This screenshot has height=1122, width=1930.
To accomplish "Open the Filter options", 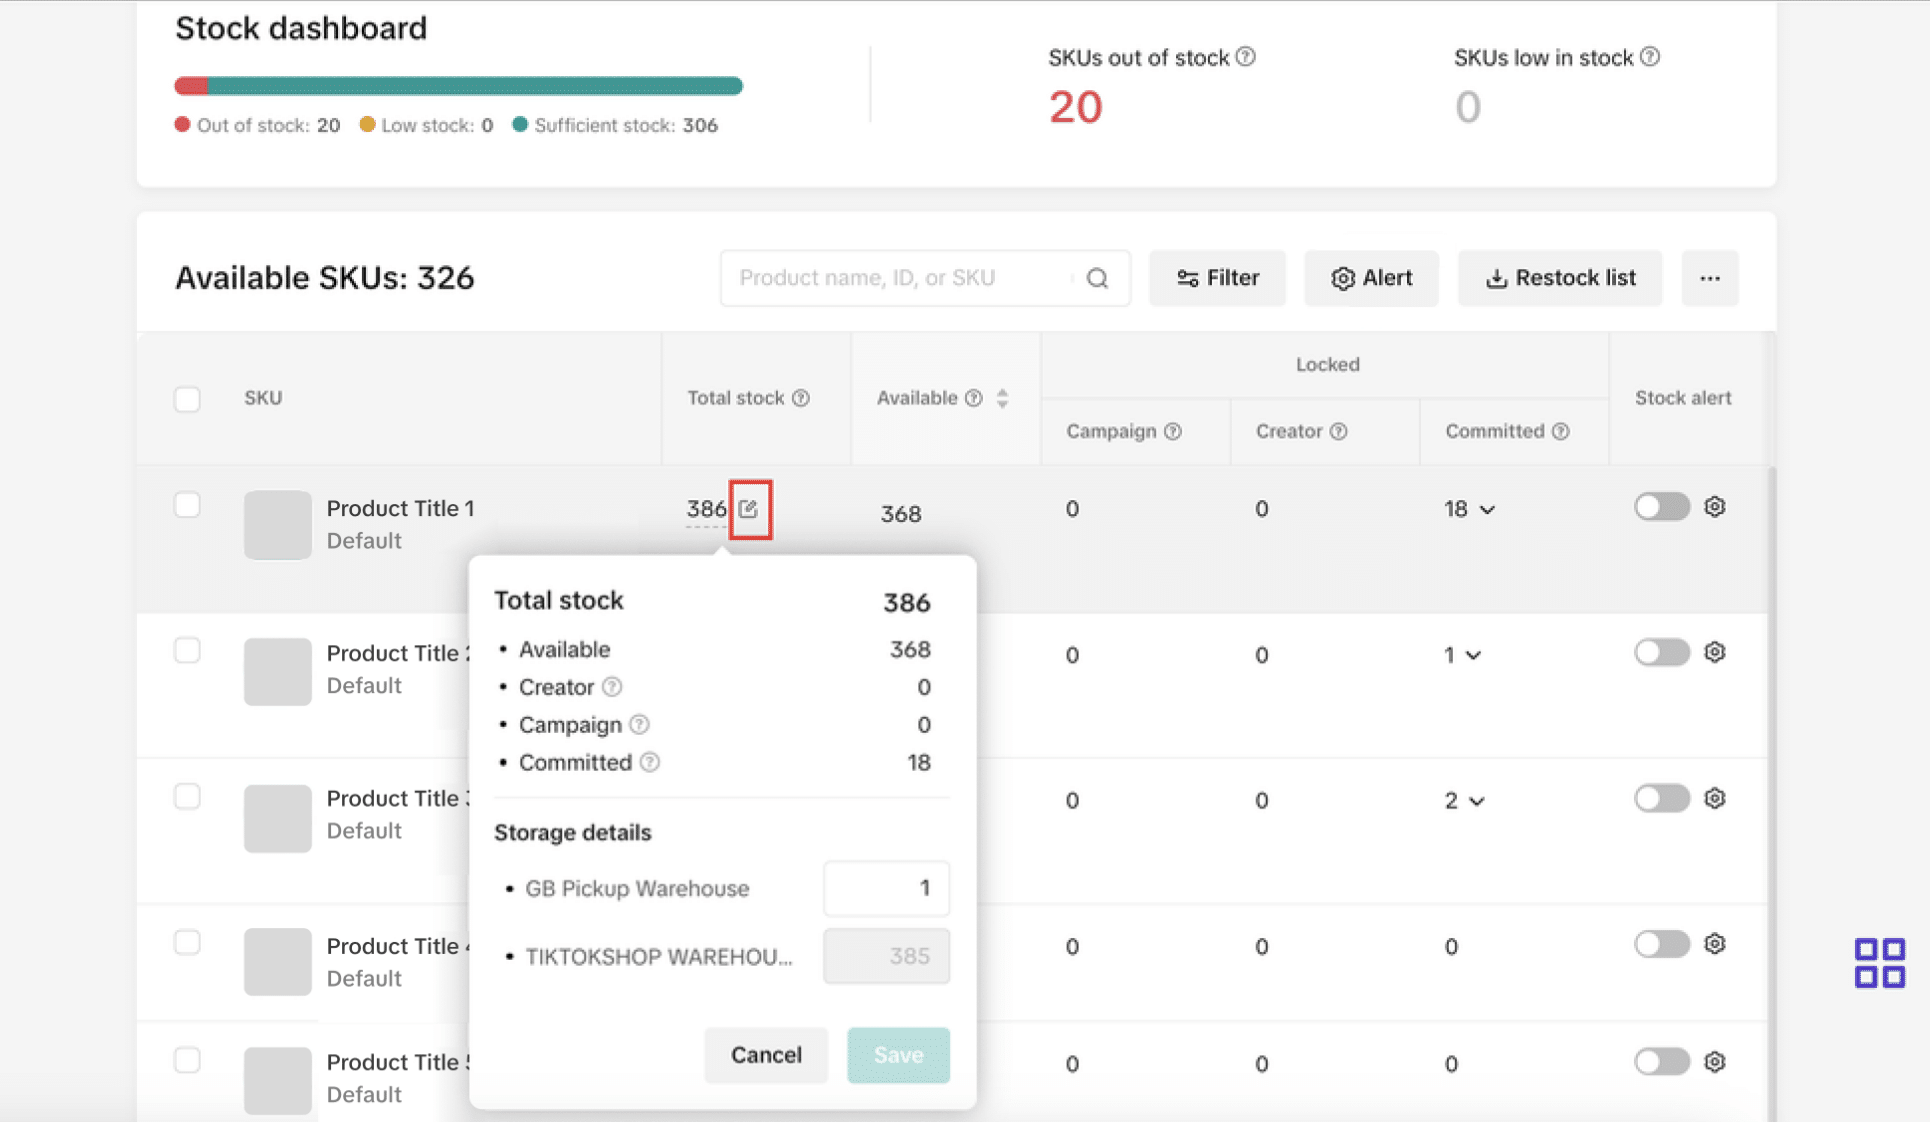I will pyautogui.click(x=1217, y=278).
